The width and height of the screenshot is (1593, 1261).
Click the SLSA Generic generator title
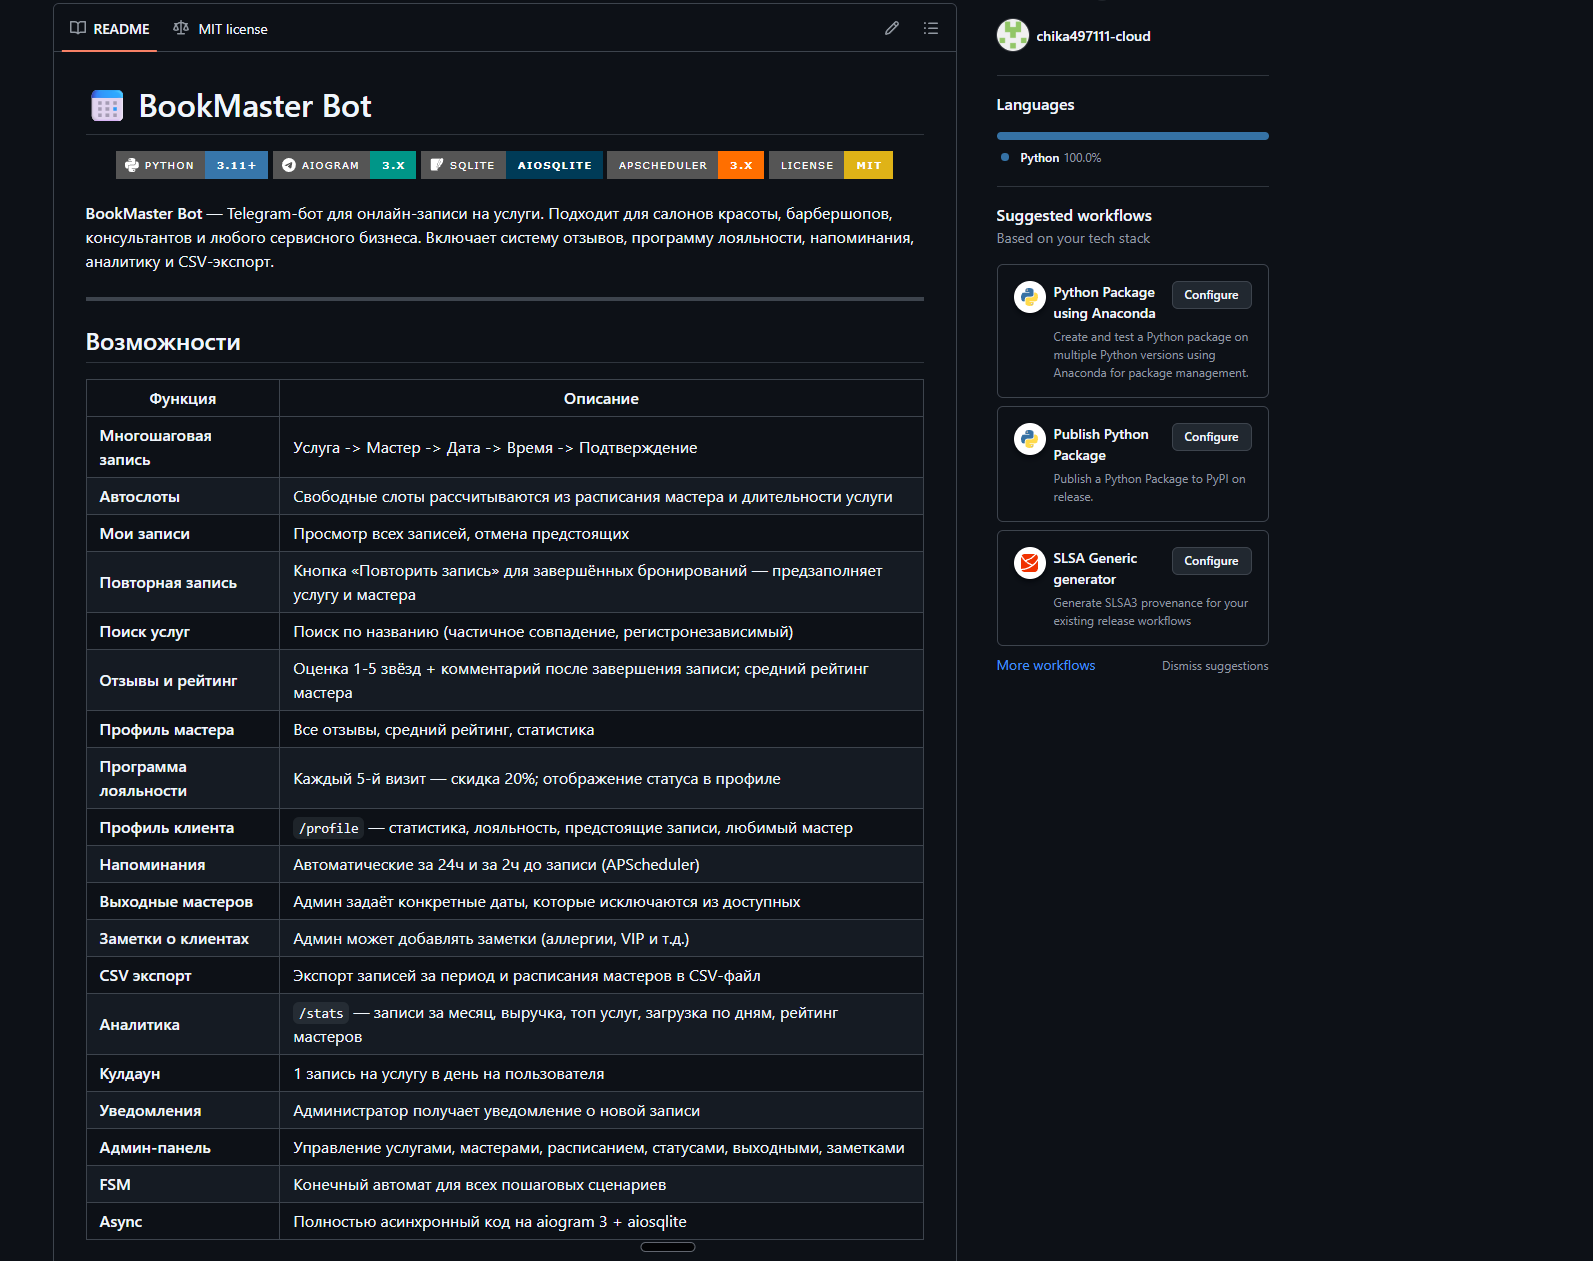click(1095, 568)
